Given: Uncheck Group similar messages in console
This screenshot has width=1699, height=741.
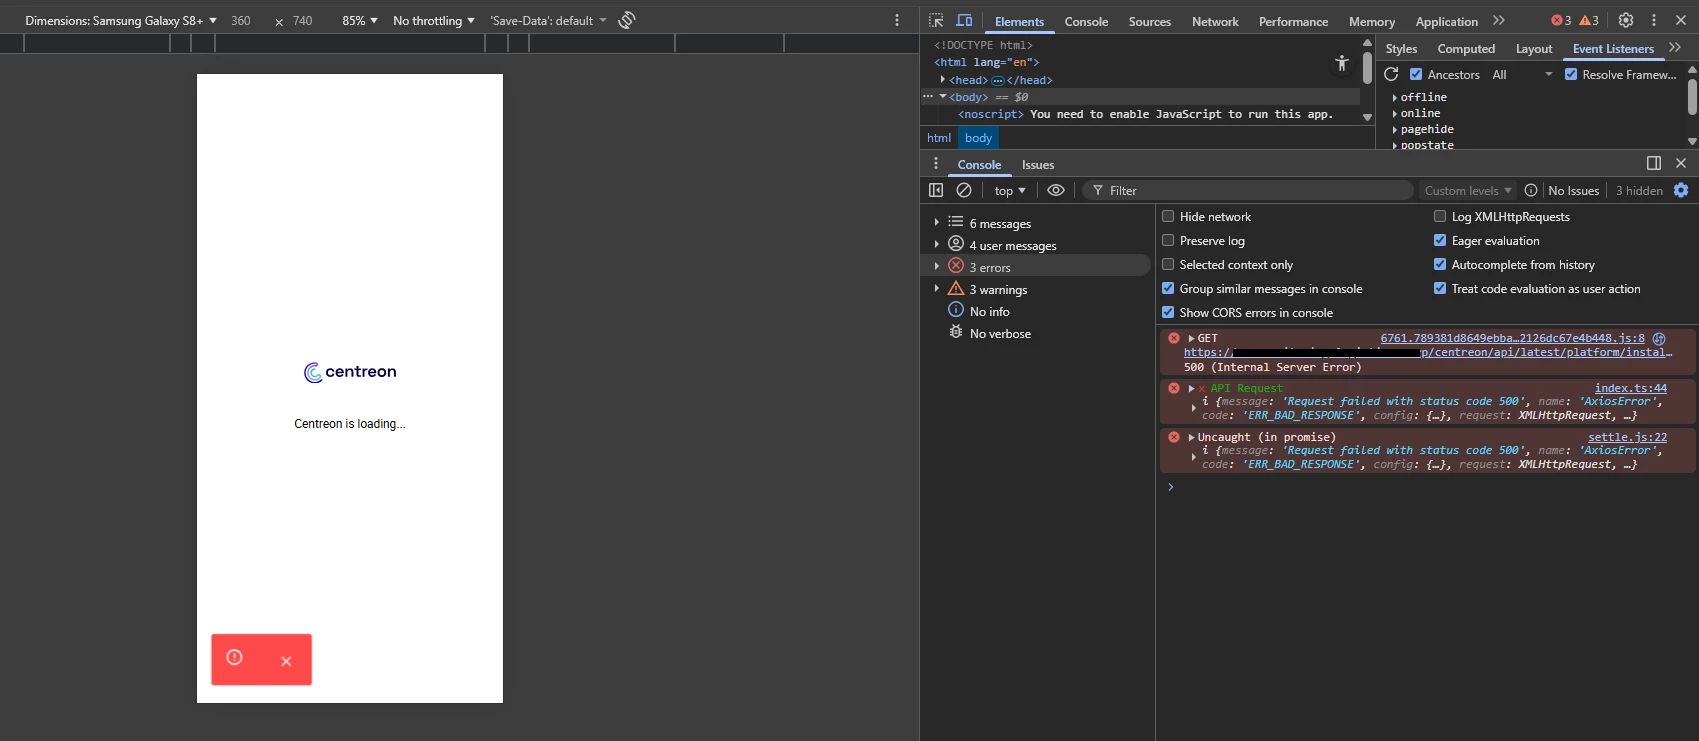Looking at the screenshot, I should coord(1168,288).
